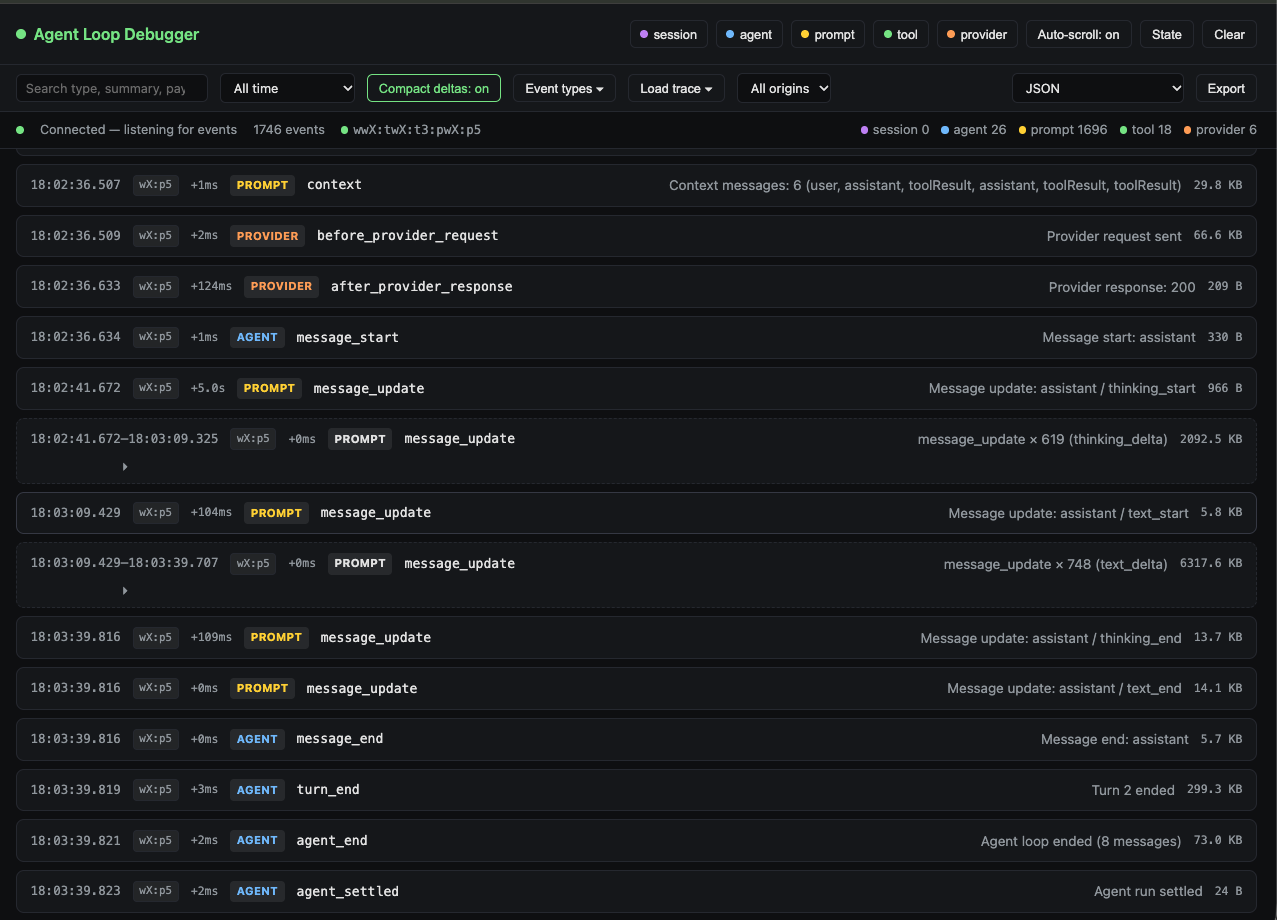1277x920 pixels.
Task: Click the 299.3 KB size value
Action: (x=1214, y=790)
